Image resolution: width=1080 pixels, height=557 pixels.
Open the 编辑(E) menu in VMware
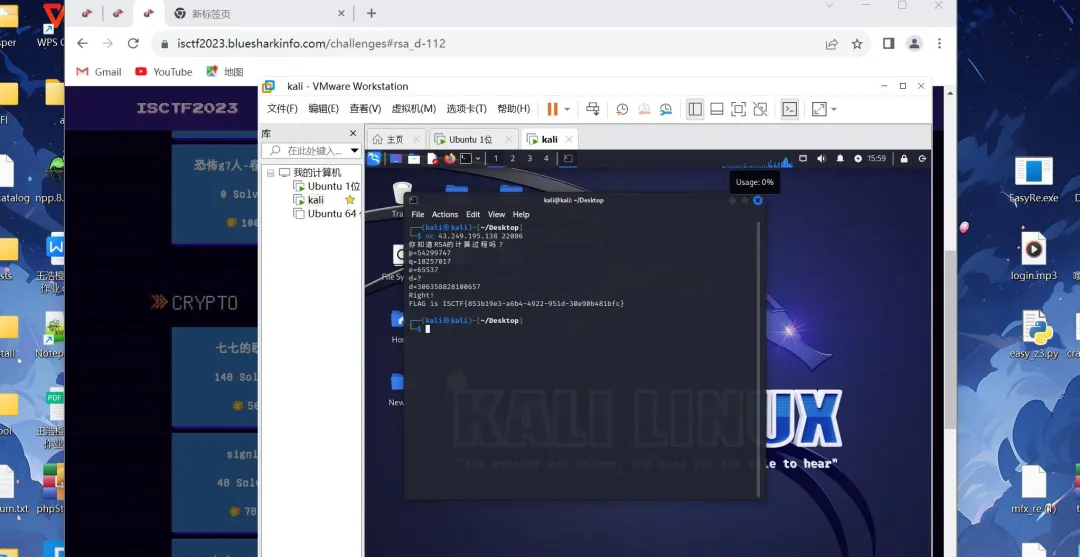click(x=323, y=109)
